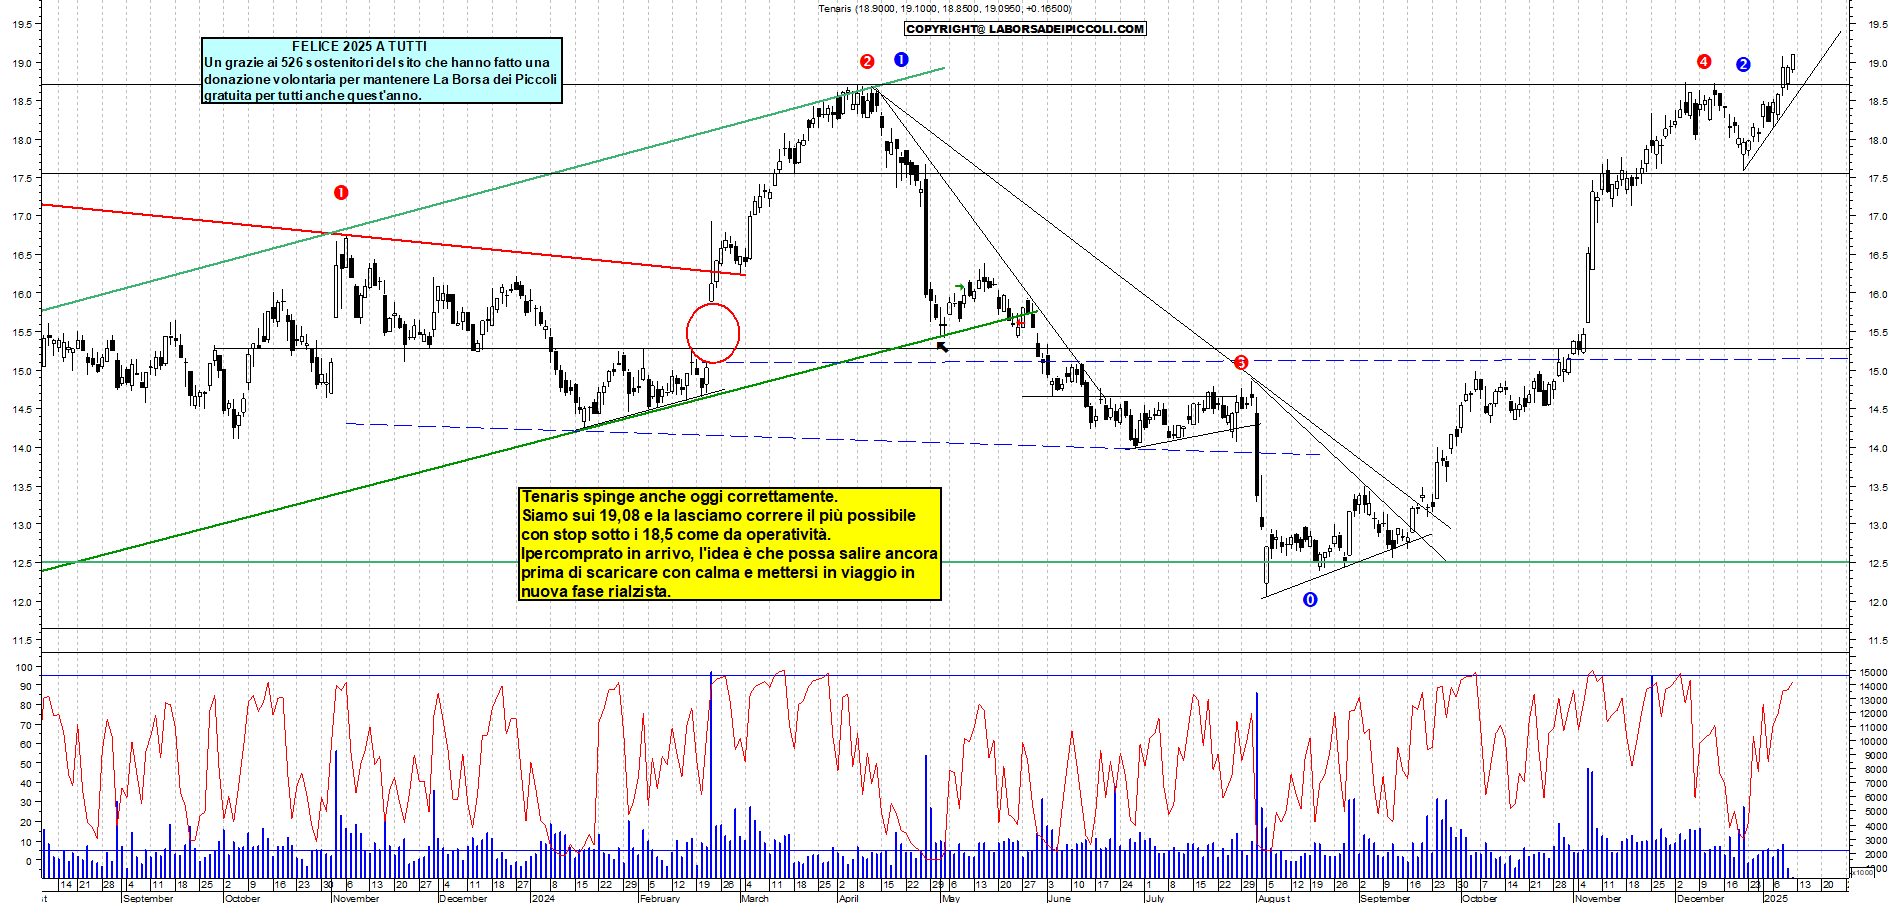The width and height of the screenshot is (1890, 903).
Task: Click the 50 oscillator scale label
Action: pyautogui.click(x=27, y=764)
